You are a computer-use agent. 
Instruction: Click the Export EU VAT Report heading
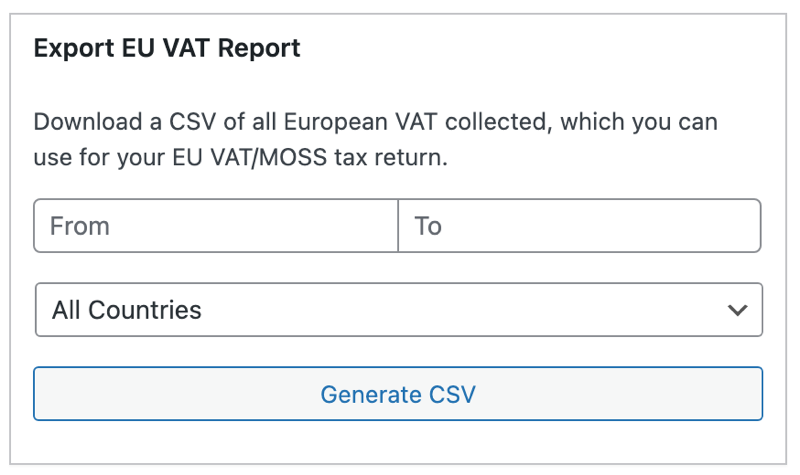click(x=167, y=48)
